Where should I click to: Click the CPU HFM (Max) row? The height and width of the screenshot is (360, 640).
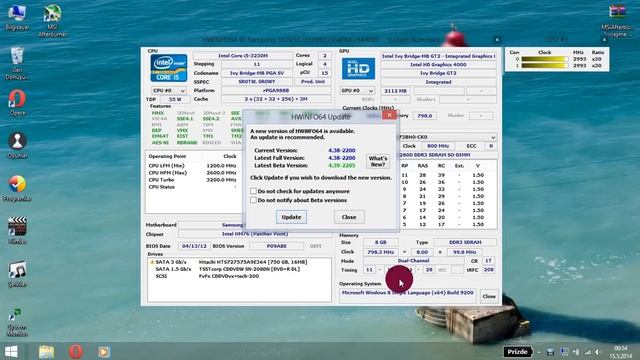pos(192,173)
